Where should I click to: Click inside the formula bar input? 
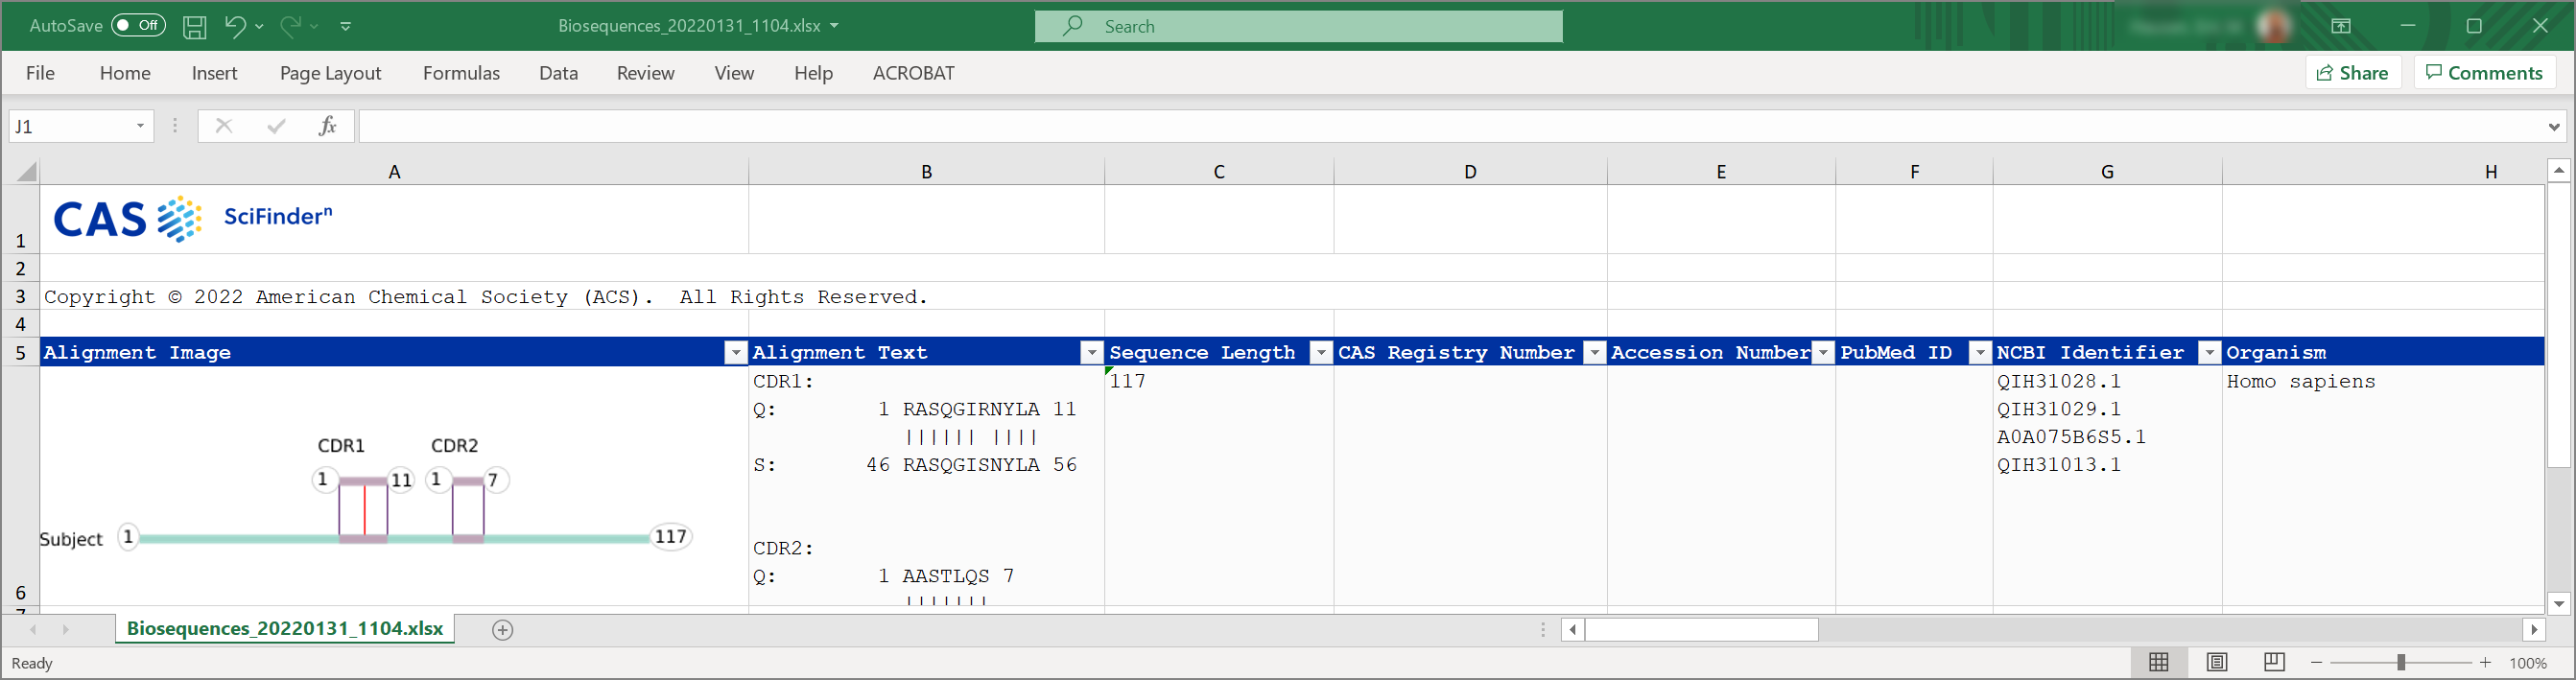(1450, 126)
